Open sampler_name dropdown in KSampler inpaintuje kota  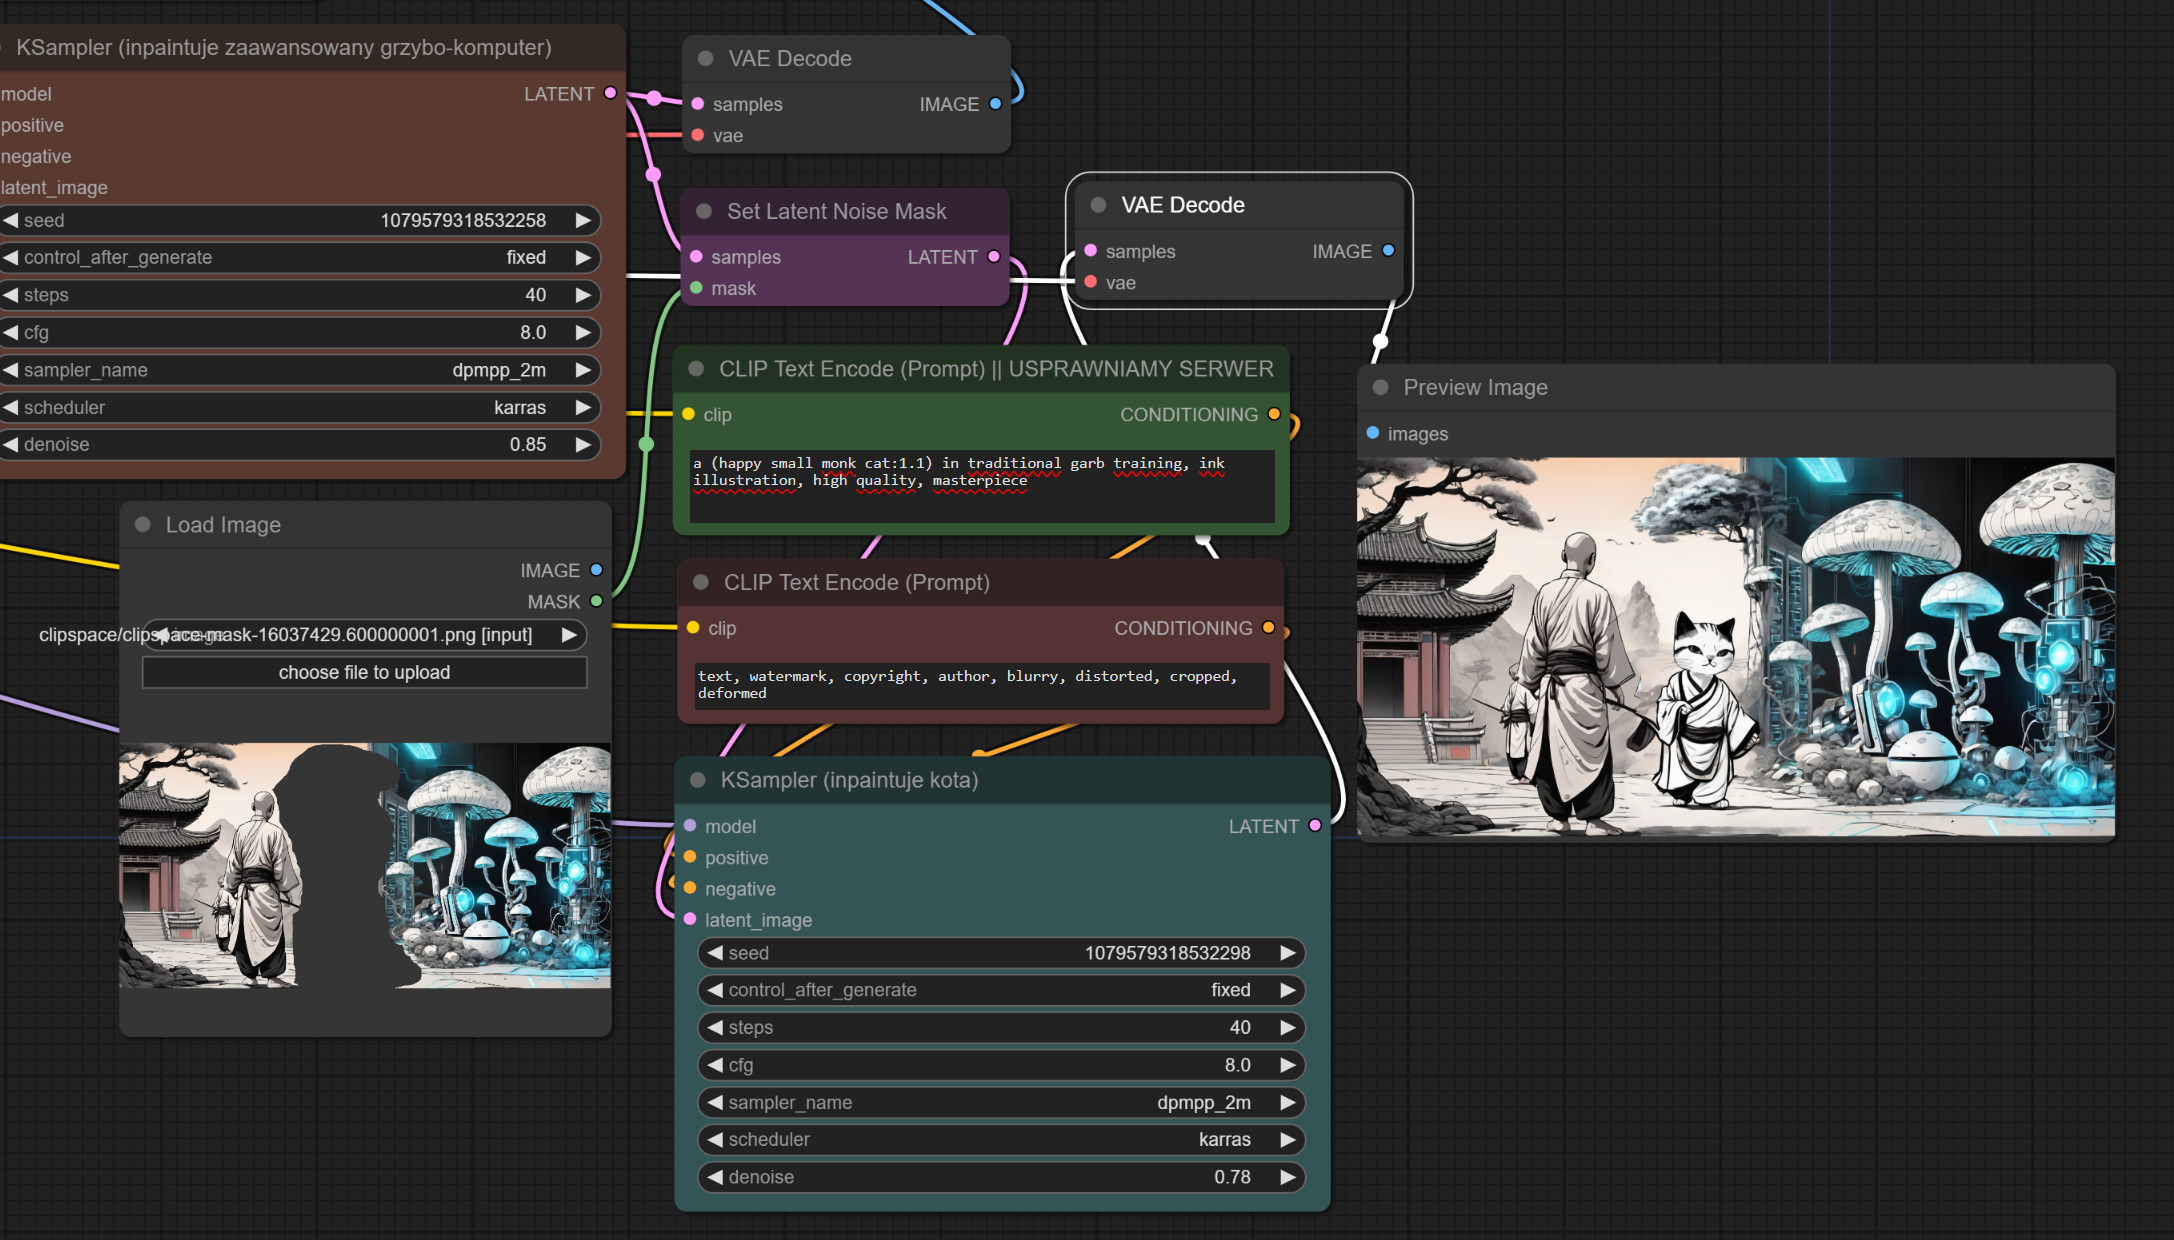(x=1000, y=1102)
